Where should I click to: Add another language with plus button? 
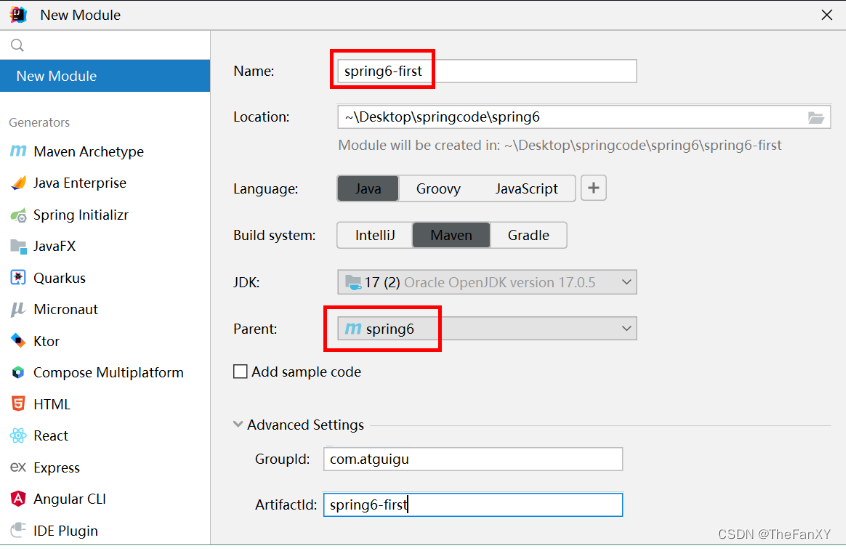coord(593,188)
